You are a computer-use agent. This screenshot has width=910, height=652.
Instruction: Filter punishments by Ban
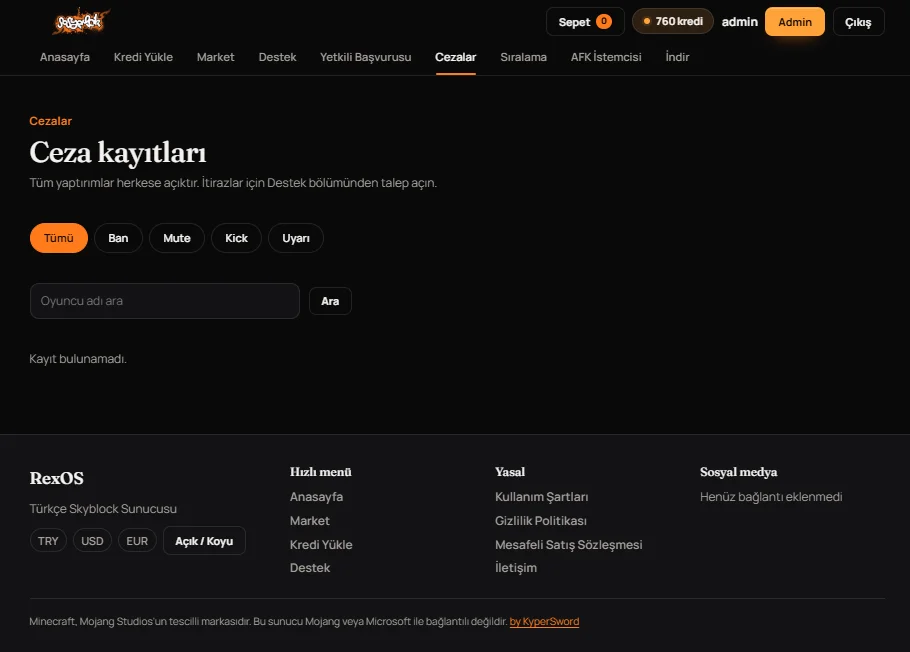pyautogui.click(x=118, y=238)
